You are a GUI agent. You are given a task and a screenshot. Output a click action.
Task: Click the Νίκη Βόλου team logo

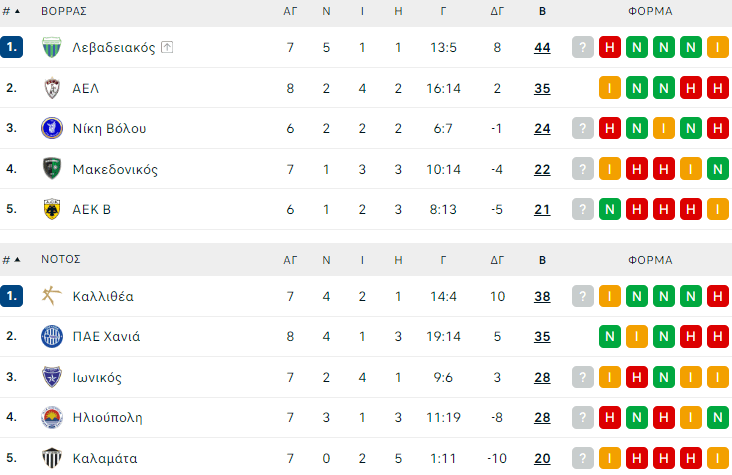tap(52, 128)
